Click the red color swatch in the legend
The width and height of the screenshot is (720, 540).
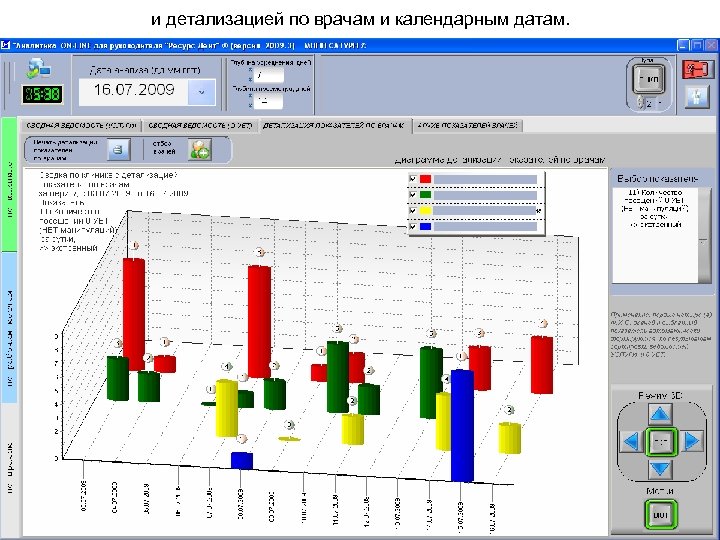426,179
